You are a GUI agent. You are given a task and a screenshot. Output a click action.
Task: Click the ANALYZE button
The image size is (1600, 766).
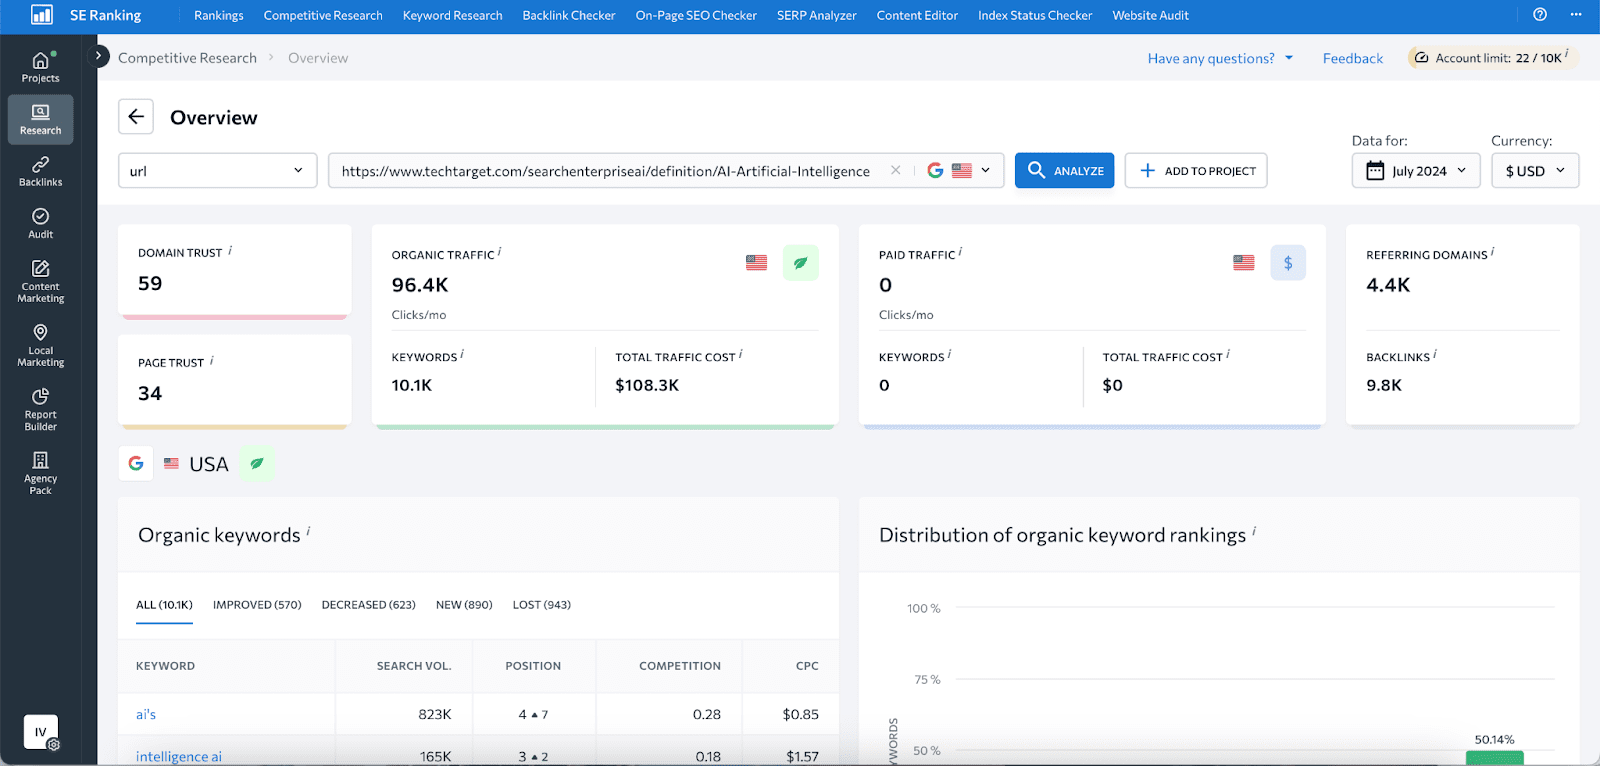(1064, 170)
